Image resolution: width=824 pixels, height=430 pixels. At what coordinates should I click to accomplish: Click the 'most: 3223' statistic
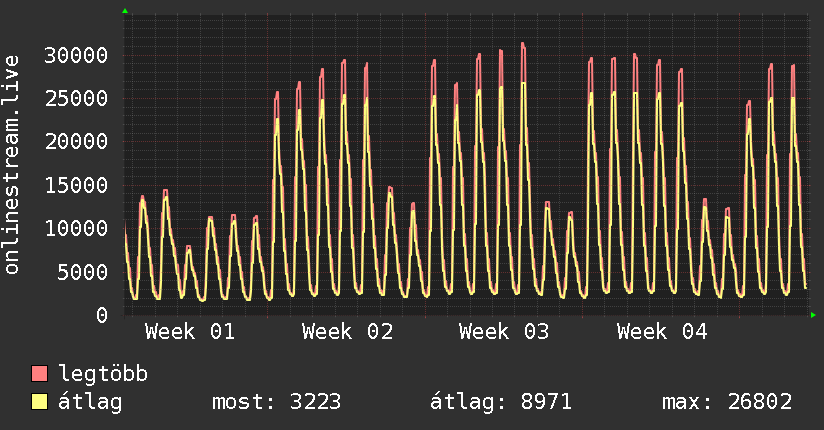pos(277,402)
